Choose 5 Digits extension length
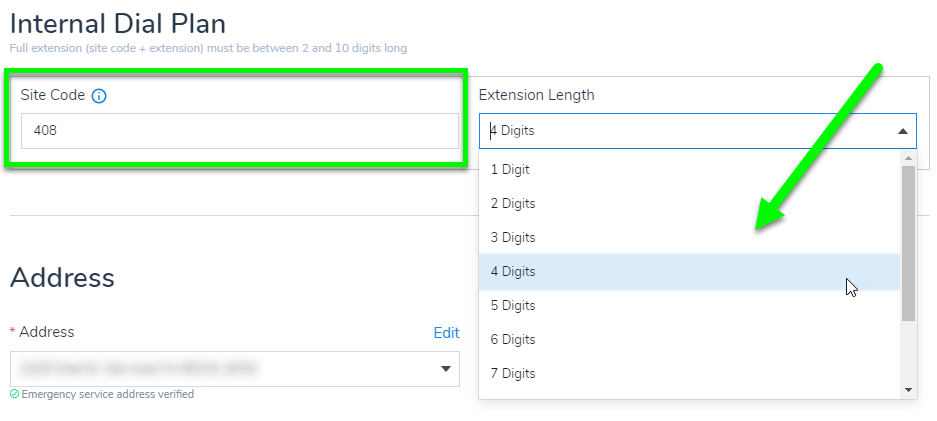Viewport: 937px width, 421px height. click(x=513, y=305)
